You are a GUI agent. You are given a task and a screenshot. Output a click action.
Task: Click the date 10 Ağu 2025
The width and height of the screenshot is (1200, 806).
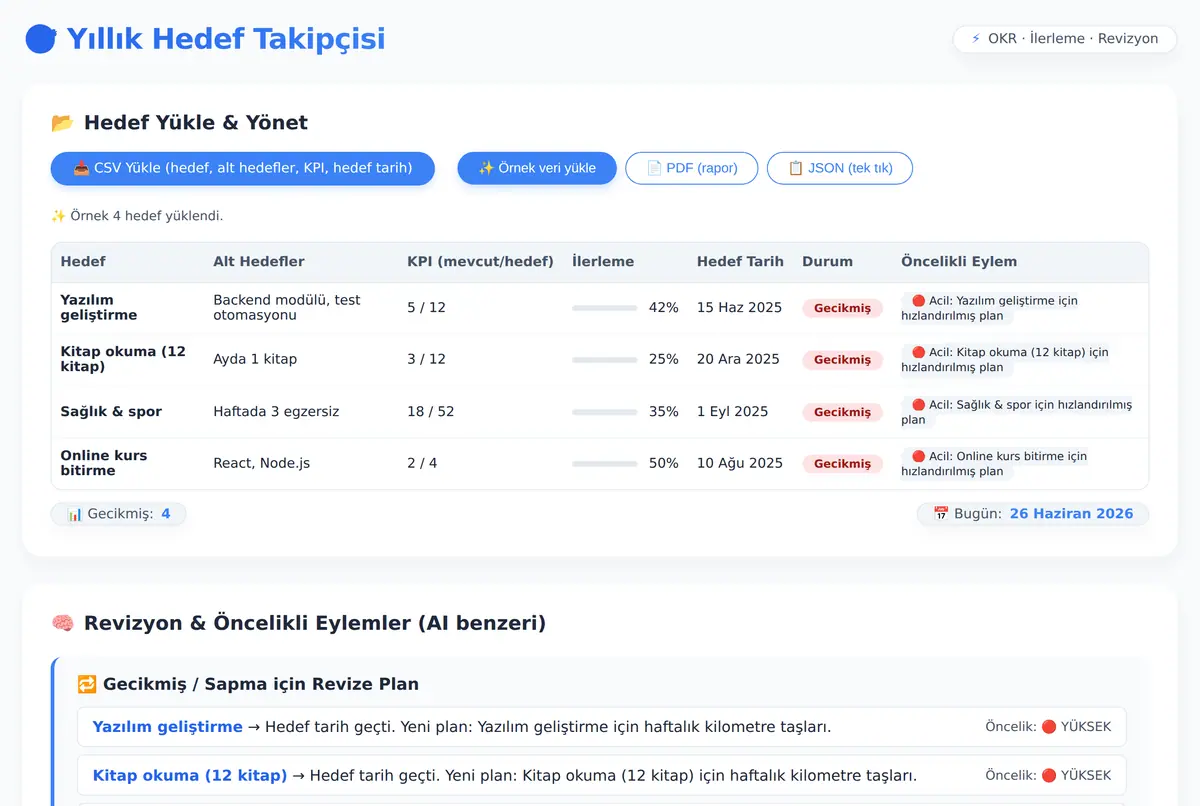739,464
